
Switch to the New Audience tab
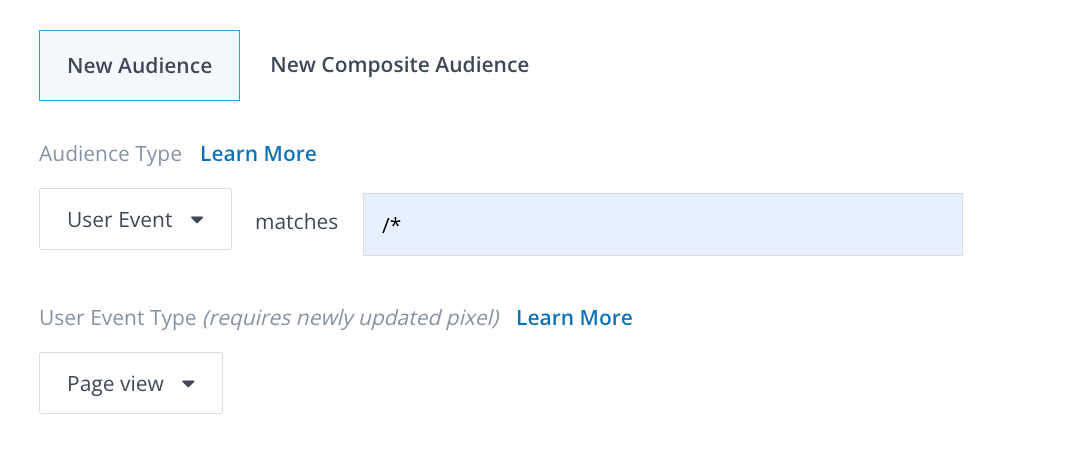click(x=139, y=66)
